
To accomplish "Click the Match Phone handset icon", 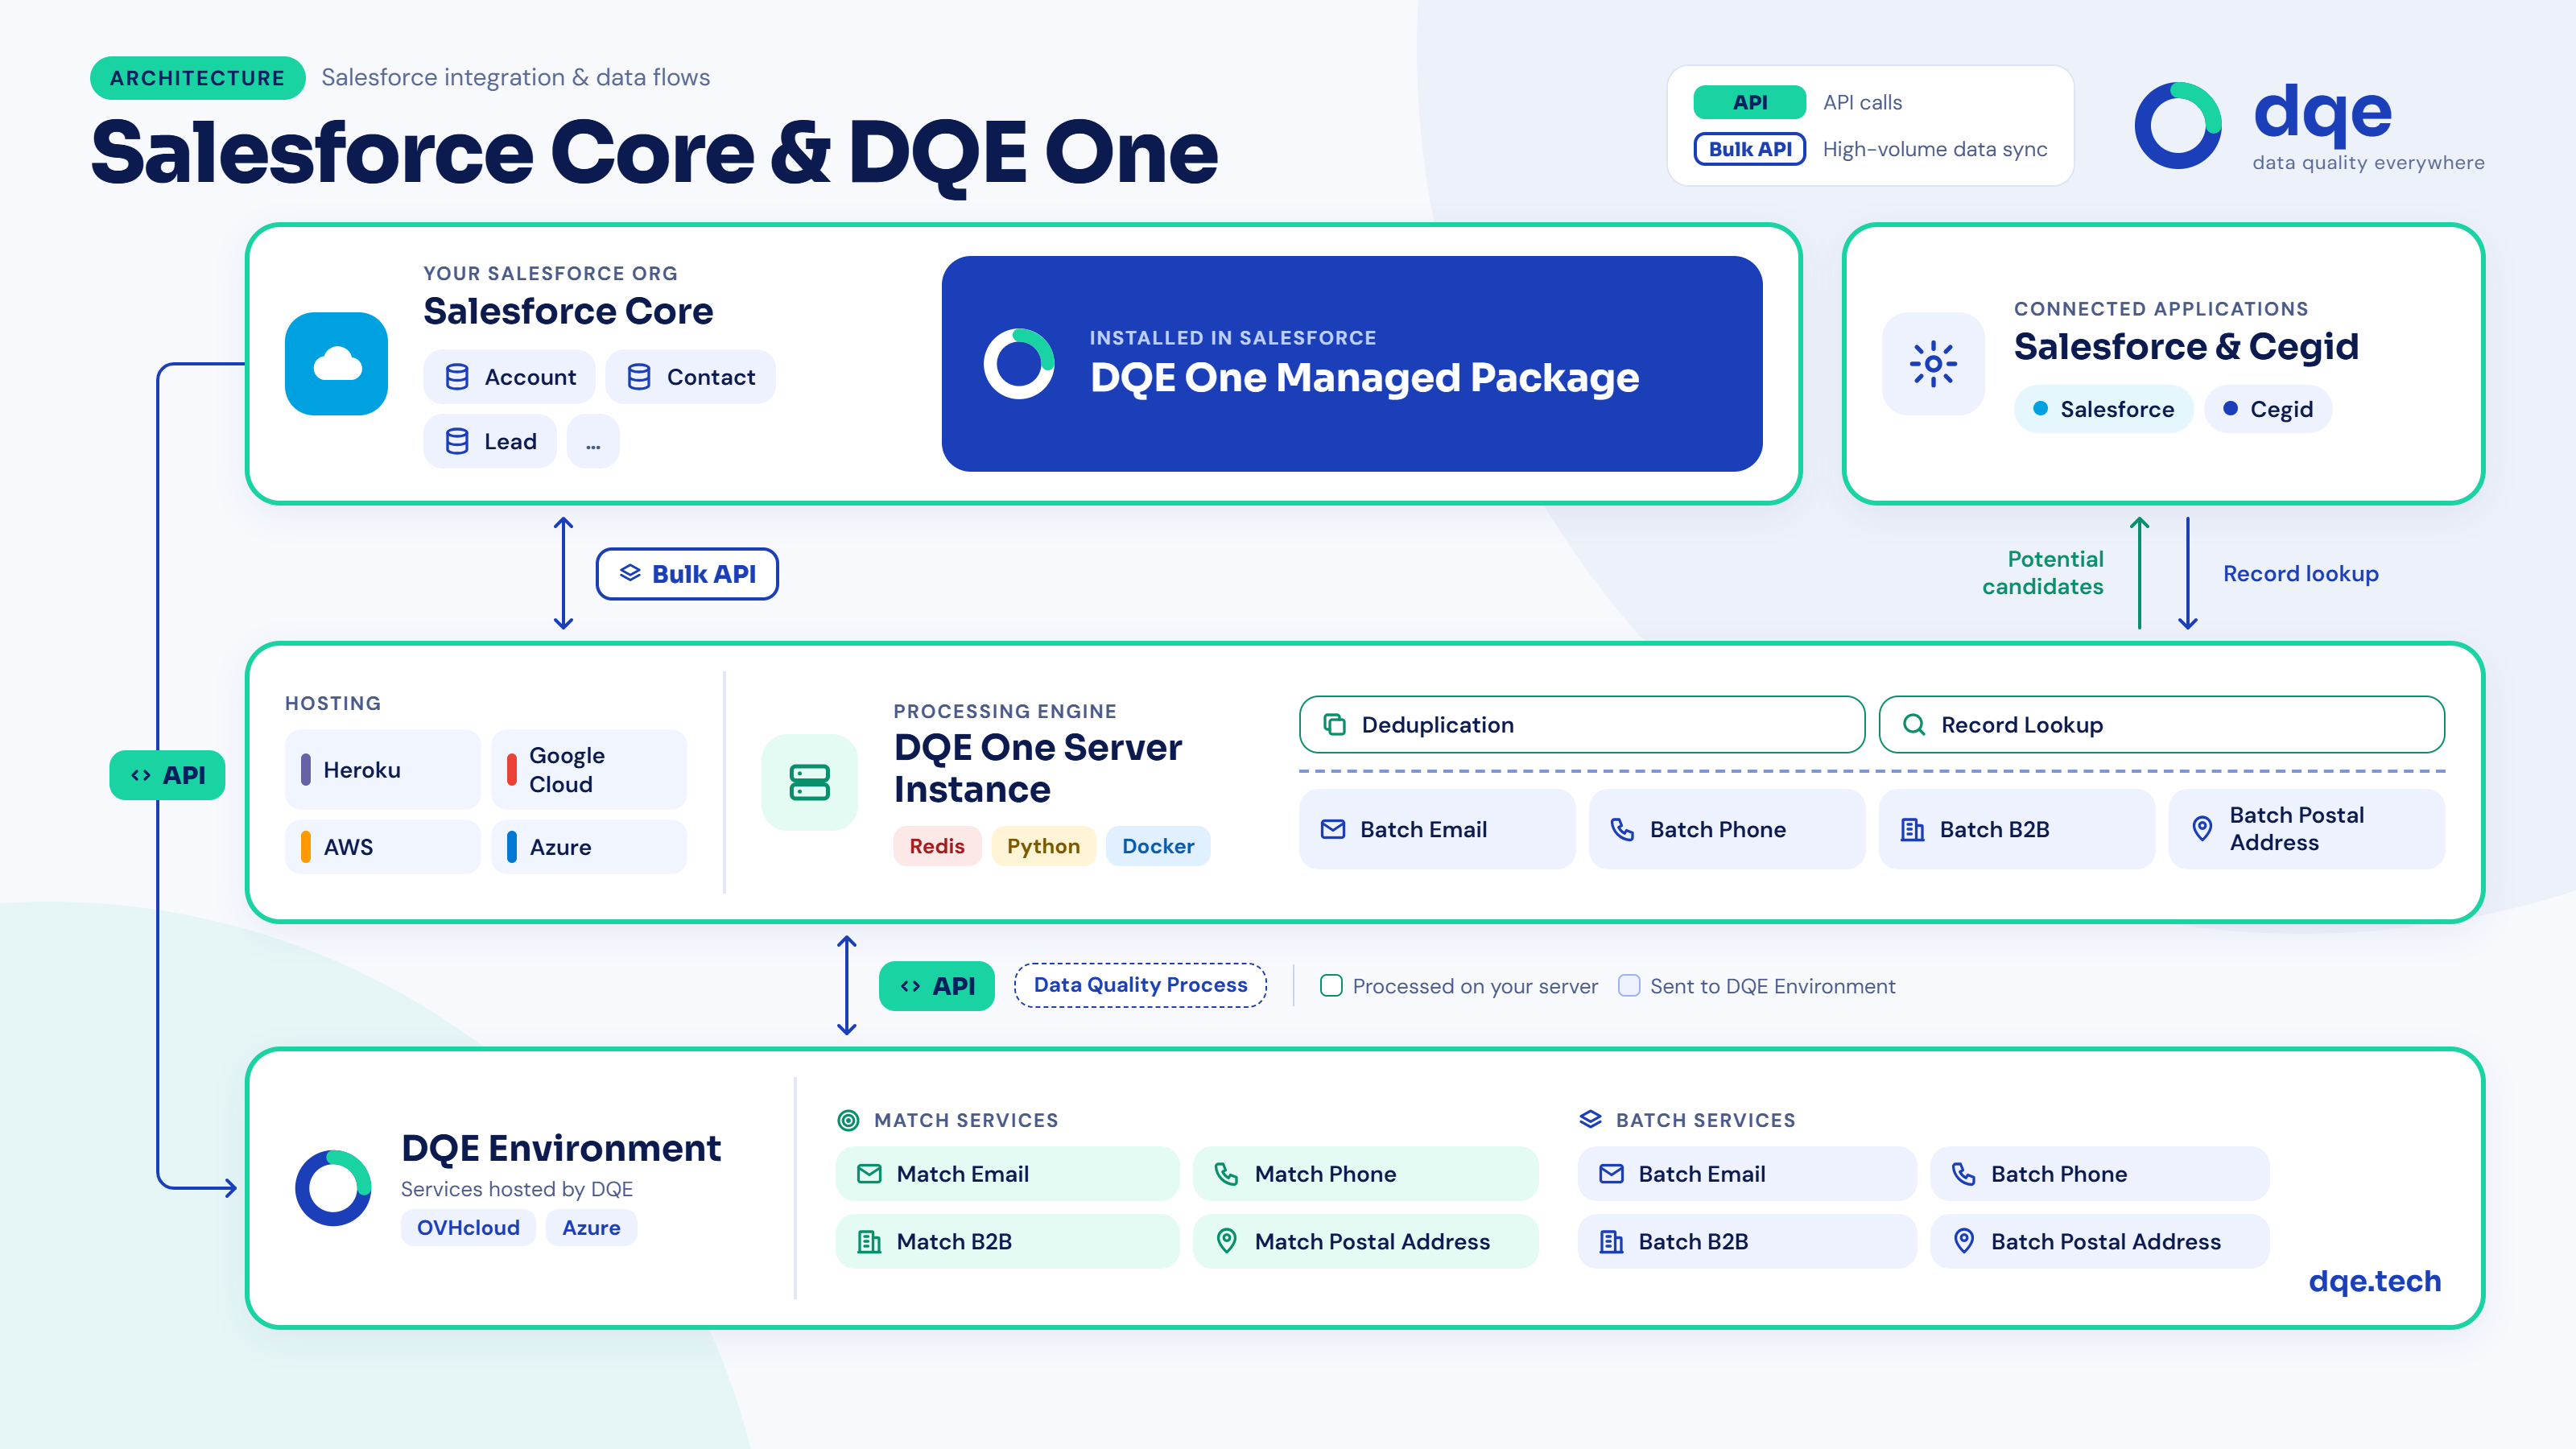I will 1226,1173.
